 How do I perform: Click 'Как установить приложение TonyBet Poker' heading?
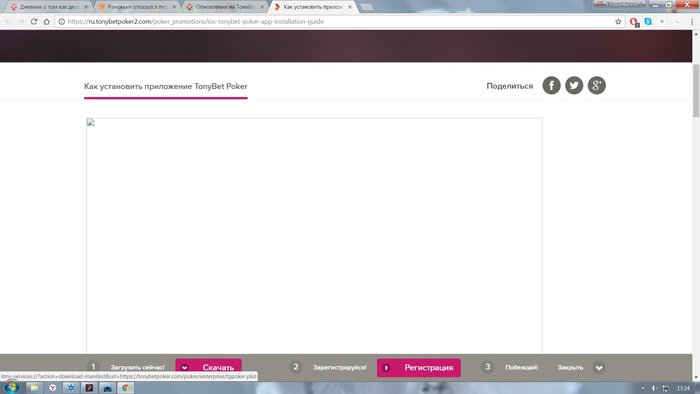[x=166, y=86]
